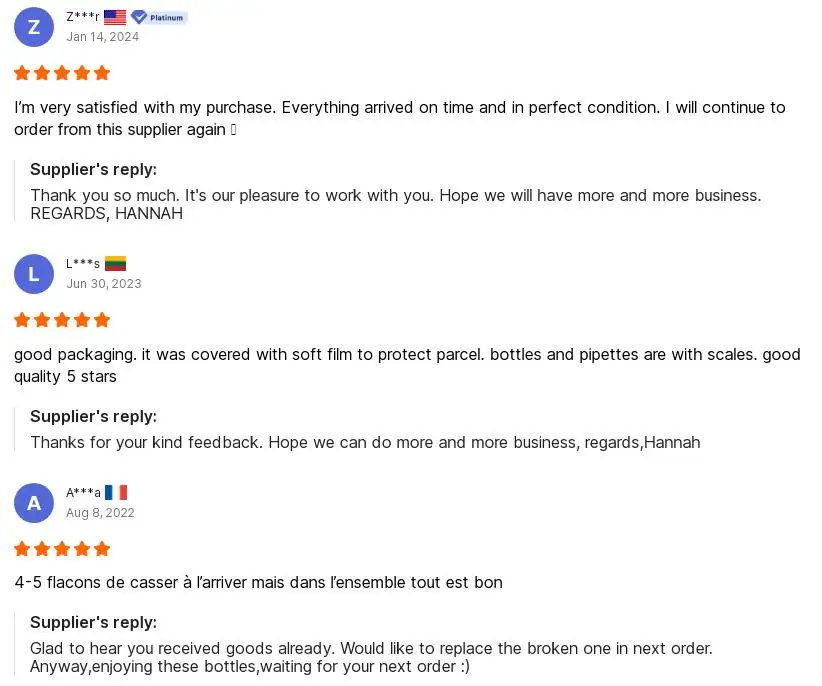822x686 pixels.
Task: Click the five-star rating under A***a
Action: 62,549
